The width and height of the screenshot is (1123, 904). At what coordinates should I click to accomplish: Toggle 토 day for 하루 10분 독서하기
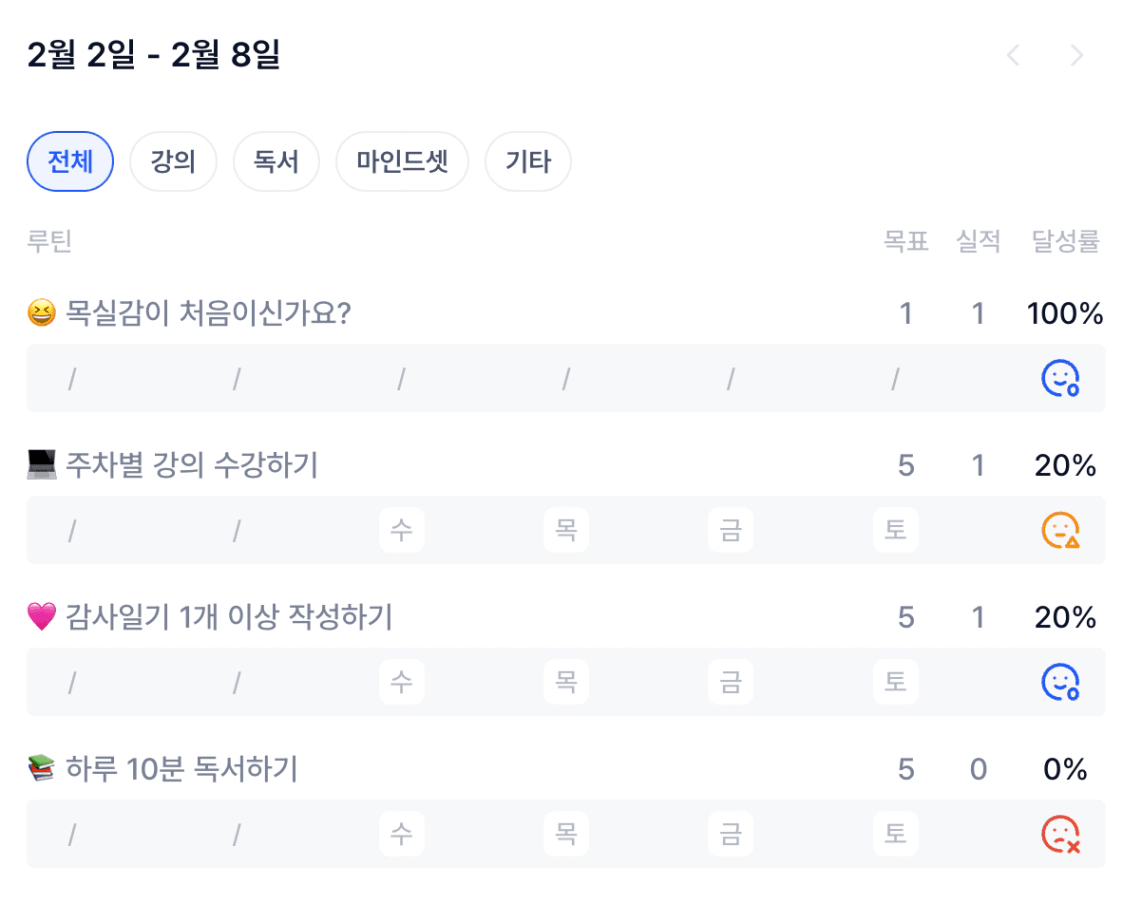(x=895, y=834)
